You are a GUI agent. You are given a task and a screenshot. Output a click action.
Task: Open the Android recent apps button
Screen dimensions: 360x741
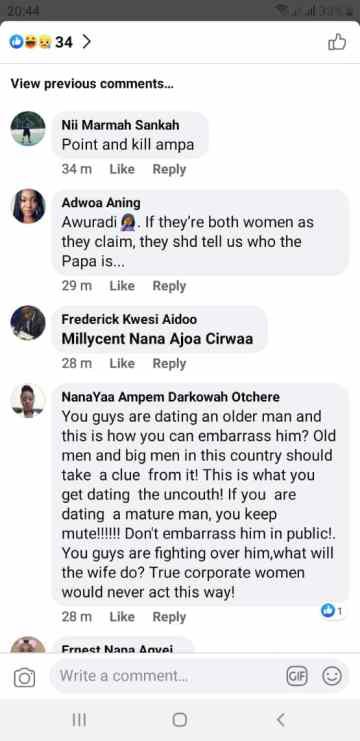pyautogui.click(x=79, y=720)
